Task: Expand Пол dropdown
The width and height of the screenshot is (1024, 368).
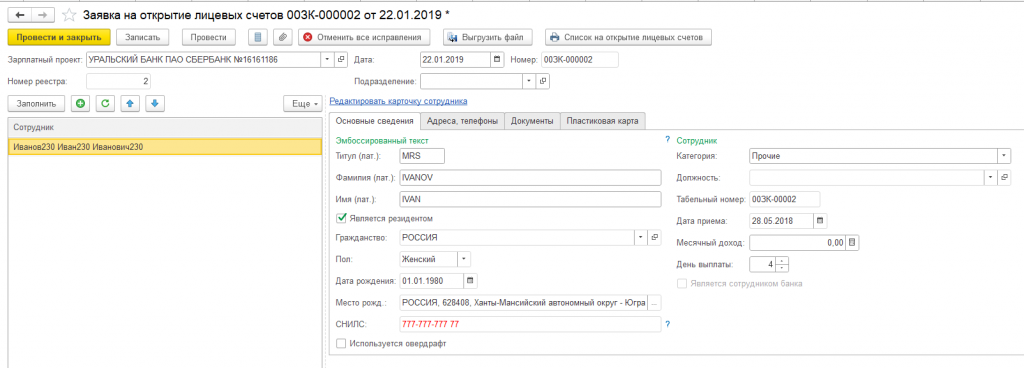Action: tap(464, 259)
